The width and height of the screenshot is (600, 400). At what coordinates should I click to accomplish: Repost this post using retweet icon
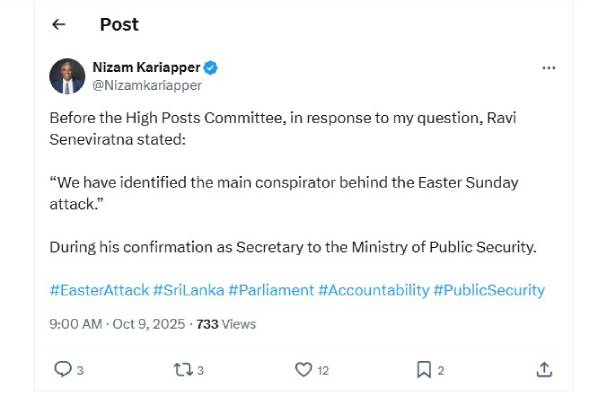point(181,370)
